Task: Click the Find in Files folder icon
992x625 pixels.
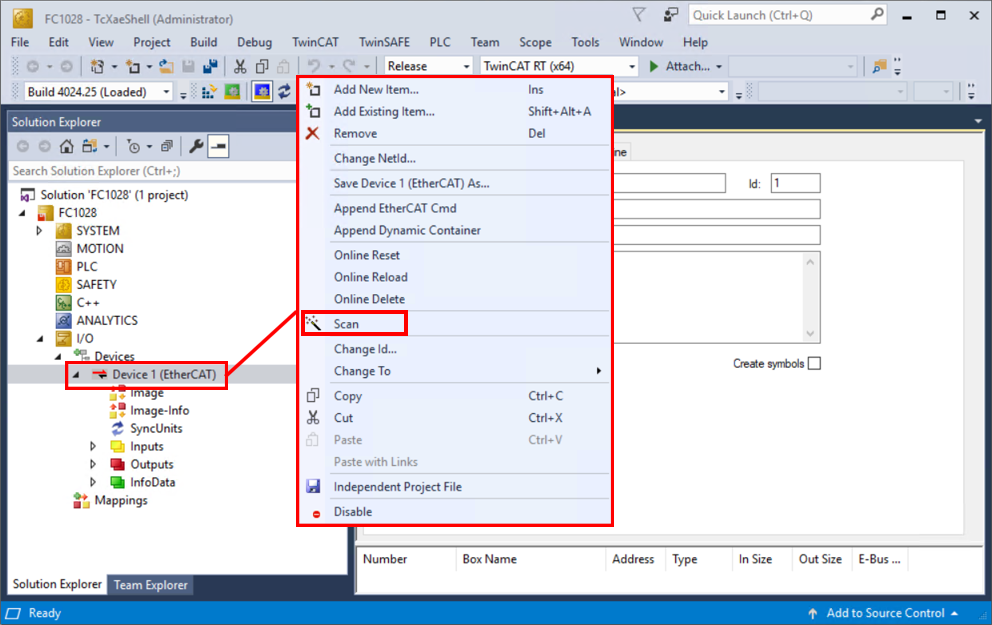Action: click(879, 66)
